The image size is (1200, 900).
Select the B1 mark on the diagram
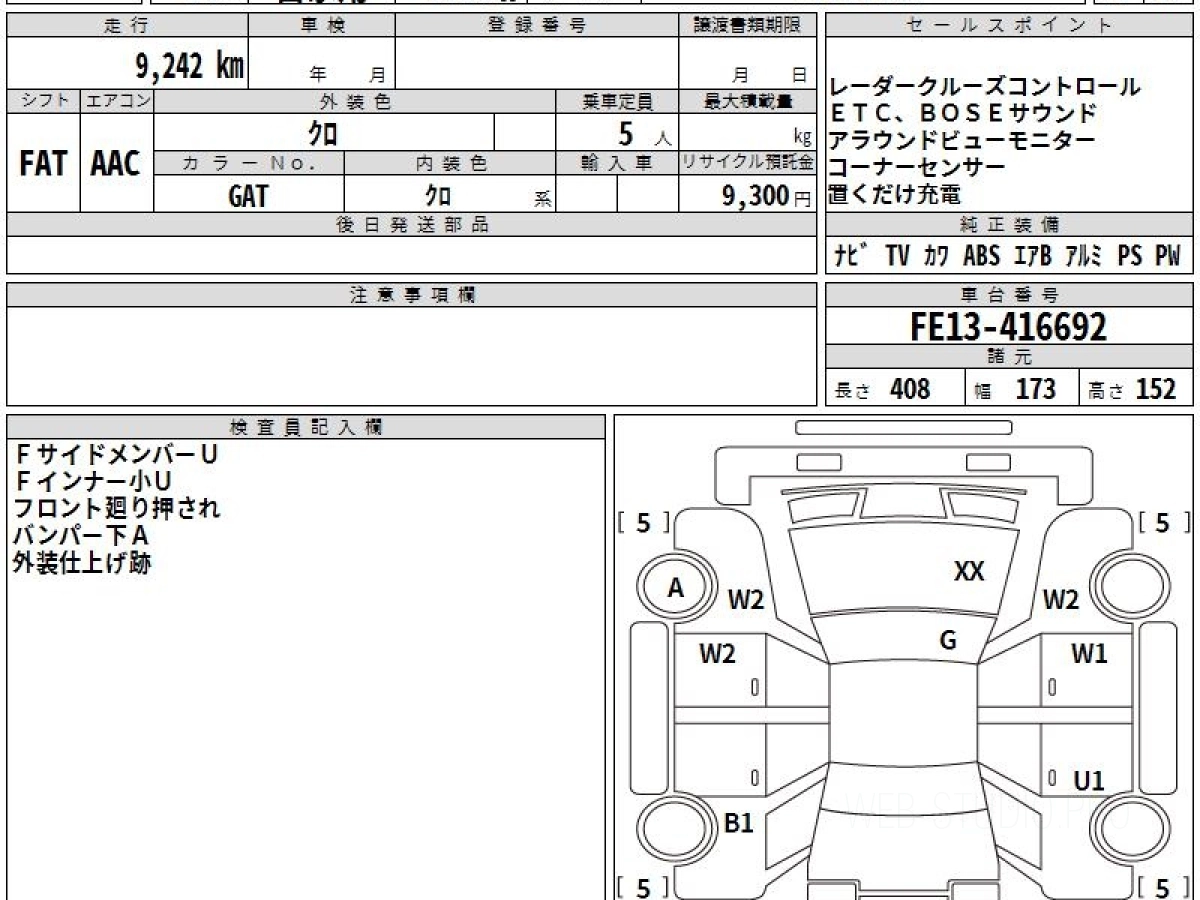click(x=738, y=824)
